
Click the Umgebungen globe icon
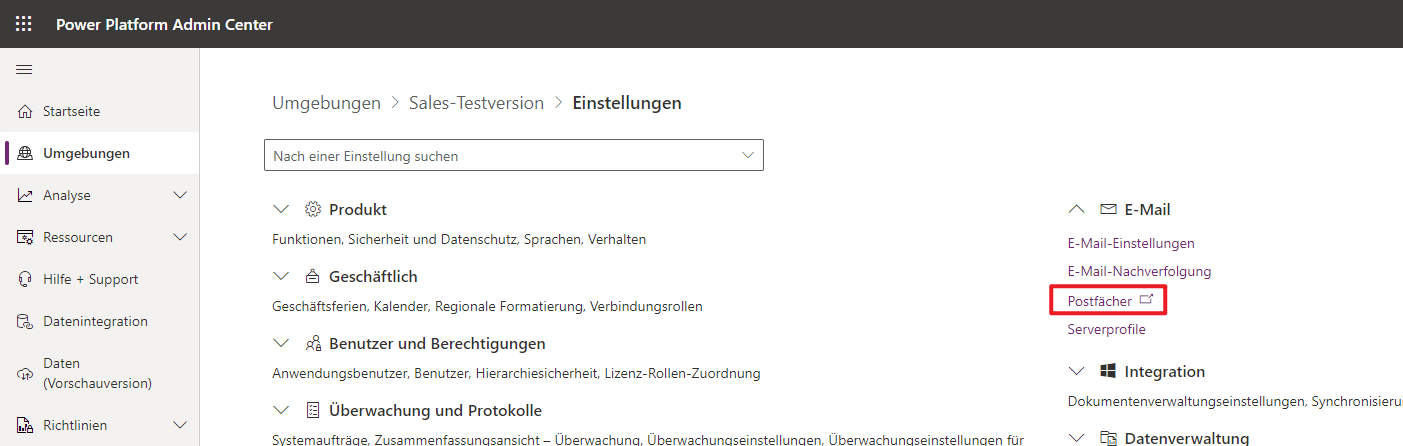point(25,153)
